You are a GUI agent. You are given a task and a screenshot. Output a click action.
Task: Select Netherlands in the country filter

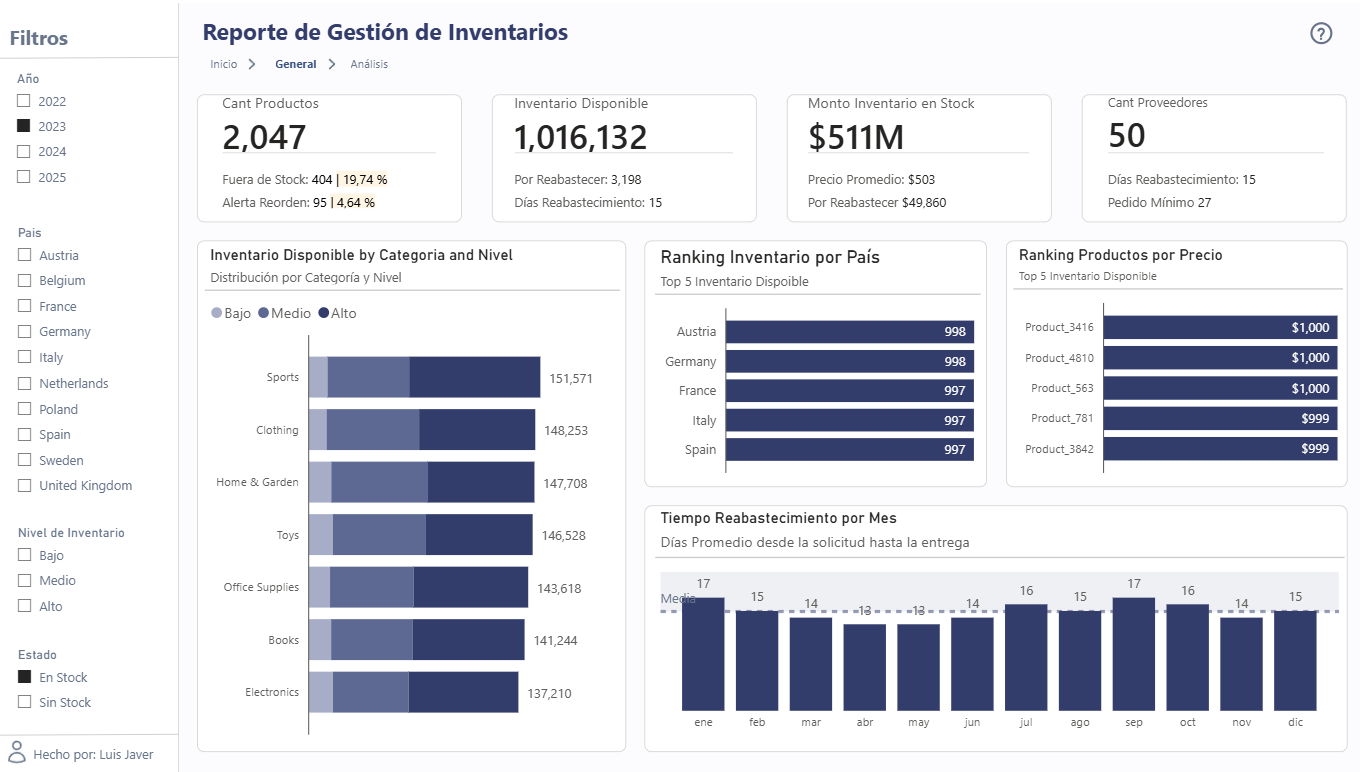pos(25,383)
